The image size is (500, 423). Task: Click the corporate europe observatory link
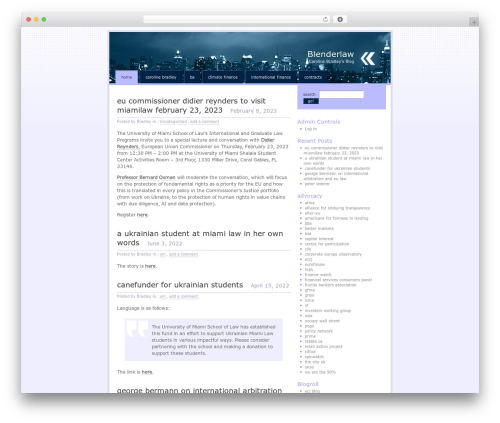333,254
